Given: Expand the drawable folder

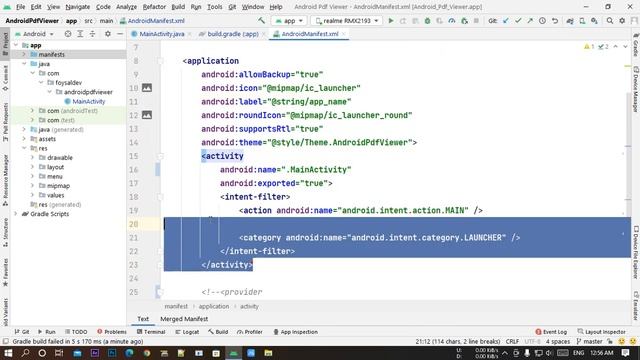Looking at the screenshot, I should pyautogui.click(x=32, y=158).
